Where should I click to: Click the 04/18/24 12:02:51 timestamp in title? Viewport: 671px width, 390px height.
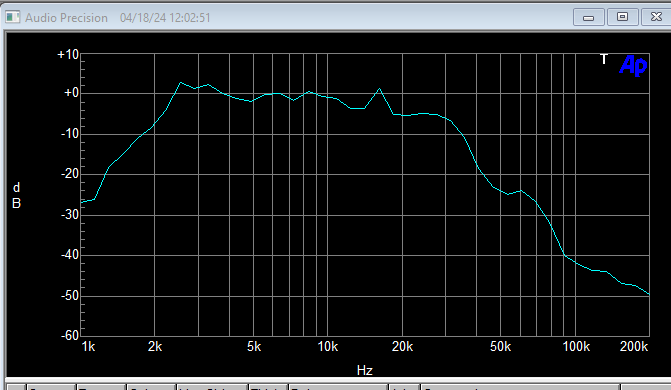[x=165, y=18]
